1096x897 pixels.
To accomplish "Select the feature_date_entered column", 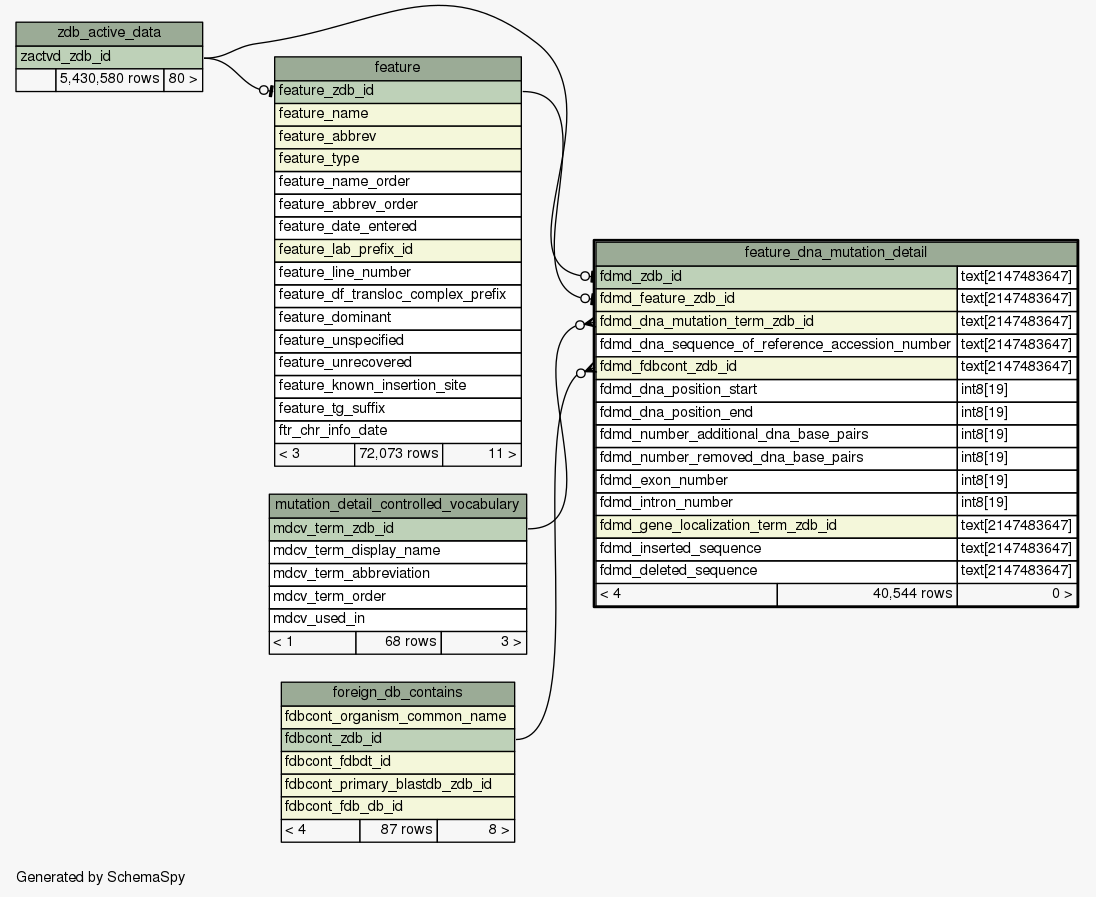I will tap(398, 227).
